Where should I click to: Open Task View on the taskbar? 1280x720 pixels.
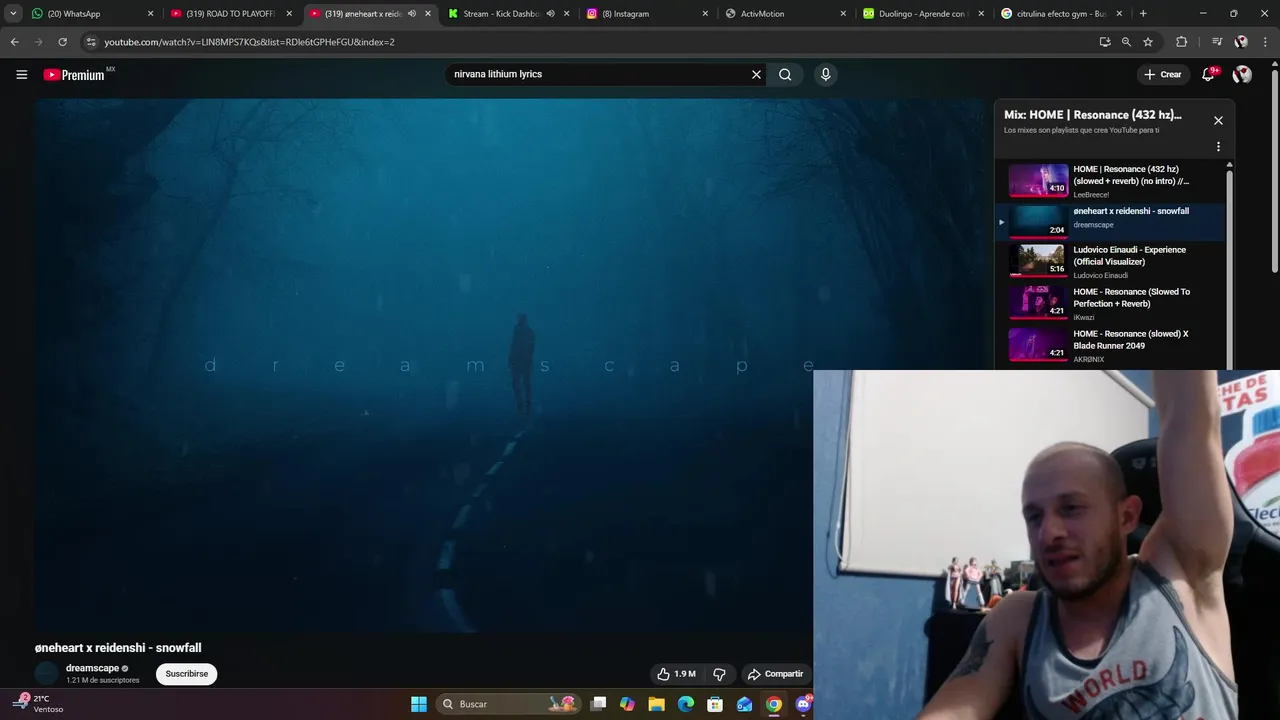coord(598,704)
